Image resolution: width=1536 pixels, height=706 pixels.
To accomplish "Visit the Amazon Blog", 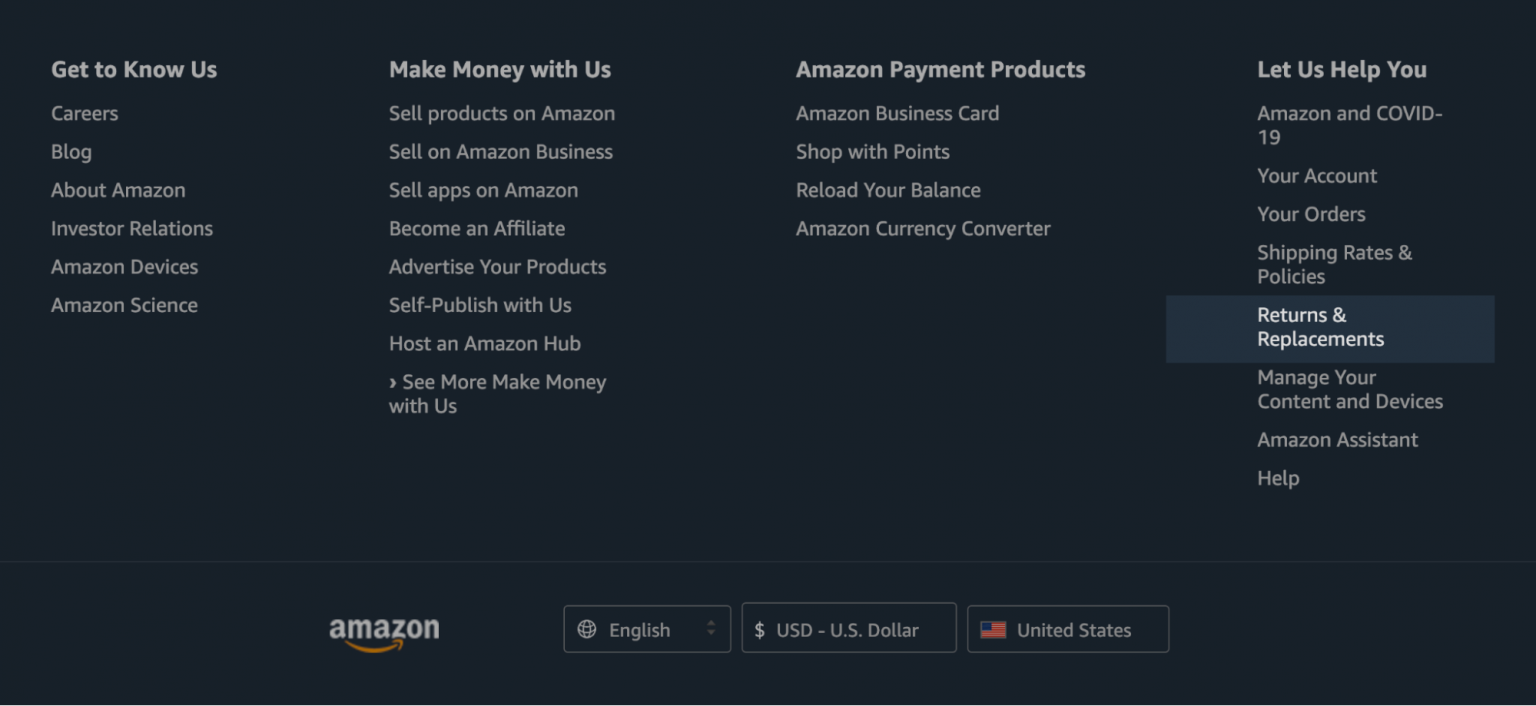I will (x=71, y=152).
